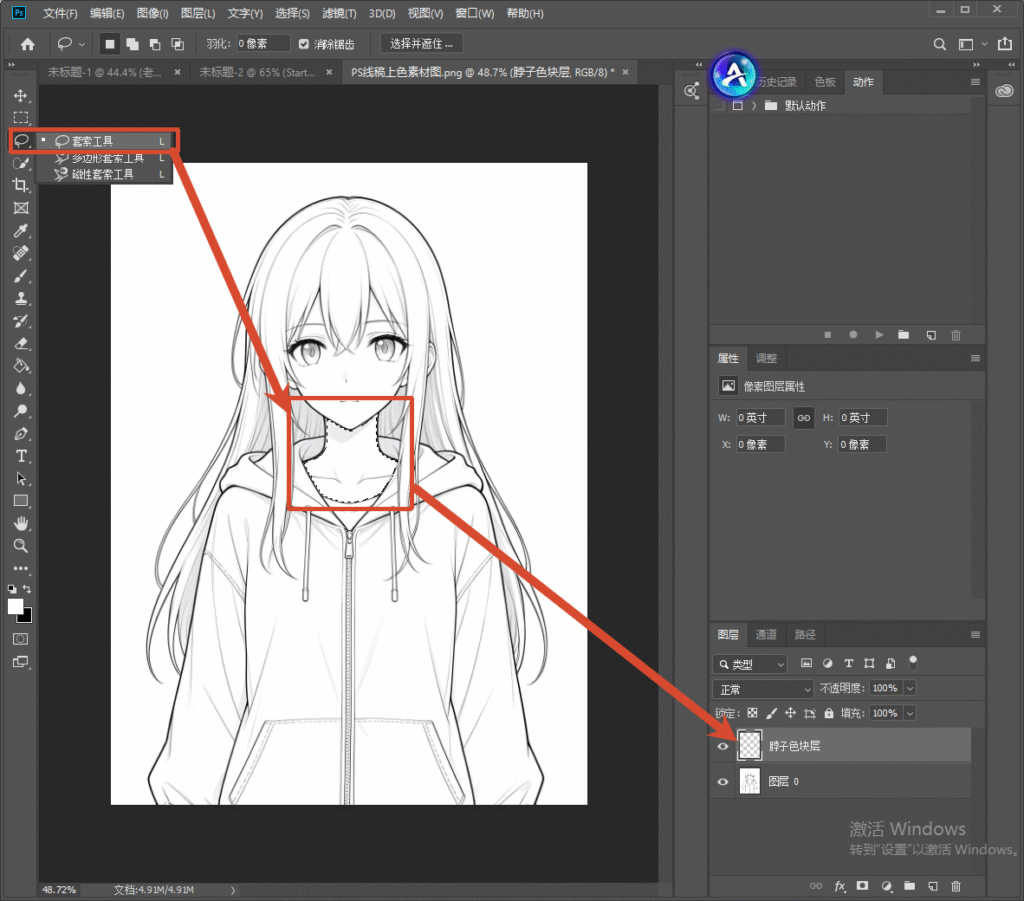
Task: Expand the 默认动作 action set
Action: [754, 106]
